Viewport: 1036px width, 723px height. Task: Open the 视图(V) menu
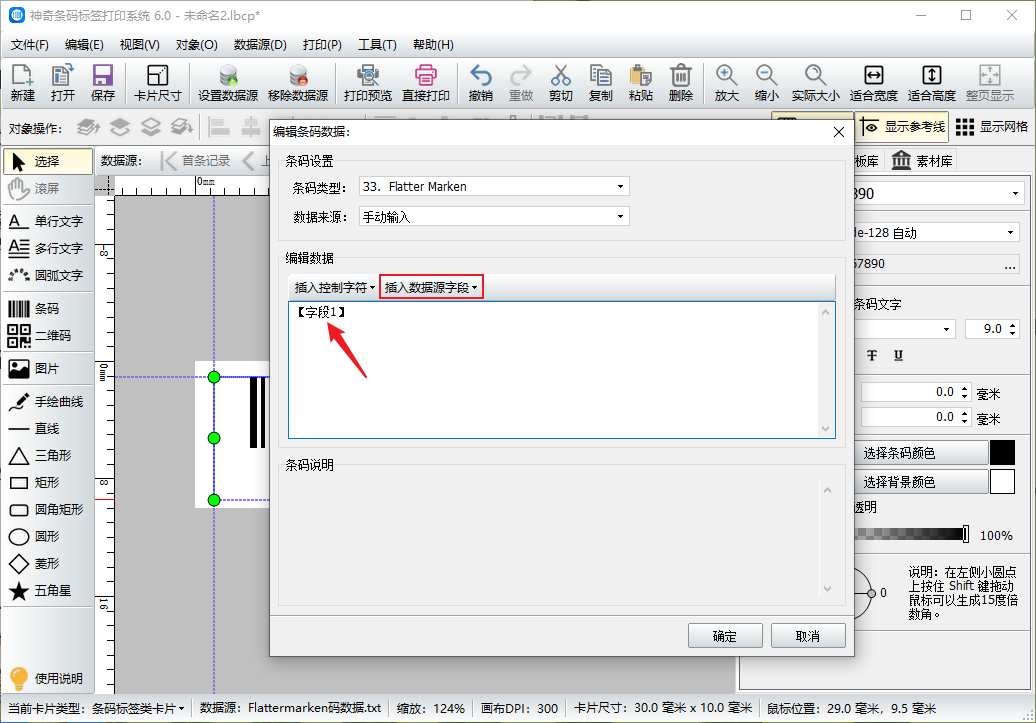139,45
